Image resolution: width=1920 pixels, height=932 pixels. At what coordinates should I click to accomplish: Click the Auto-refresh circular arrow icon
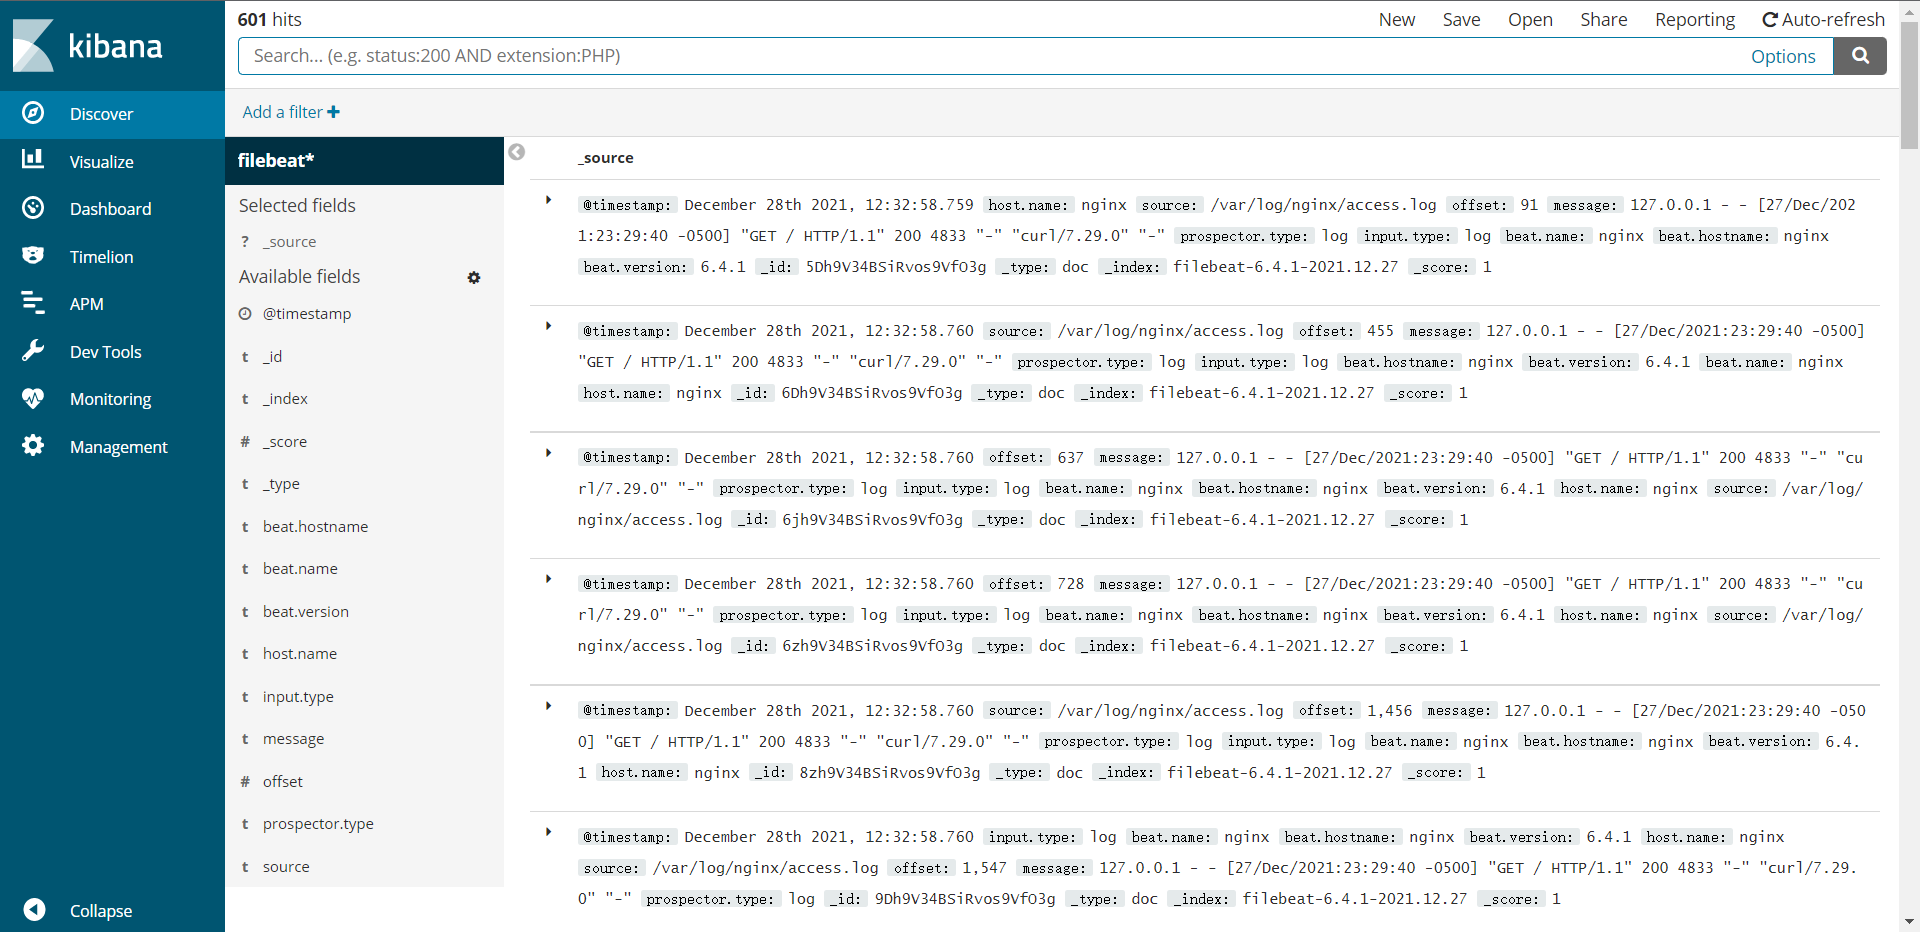click(x=1769, y=20)
